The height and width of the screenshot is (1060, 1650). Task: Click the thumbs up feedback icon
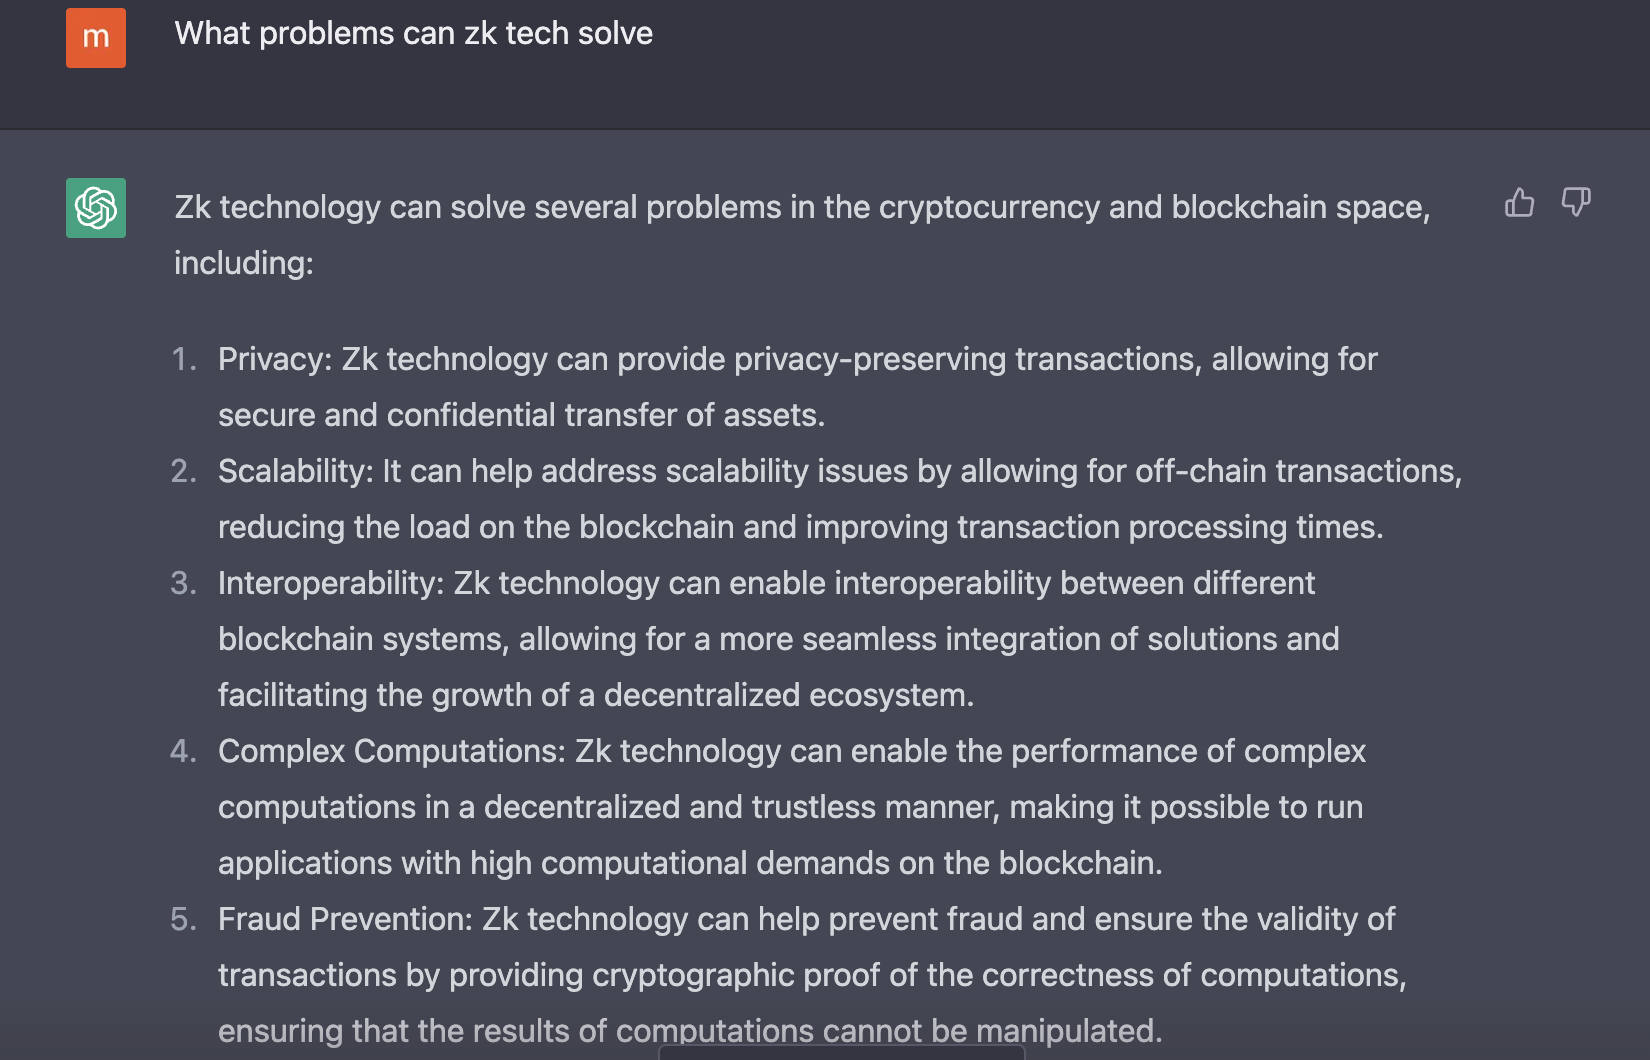coord(1519,203)
